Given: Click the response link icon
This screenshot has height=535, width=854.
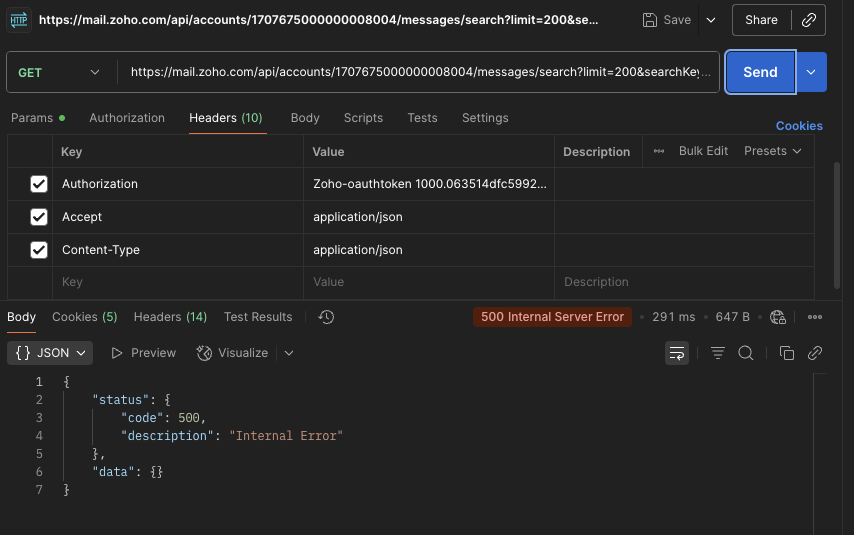Looking at the screenshot, I should click(815, 353).
